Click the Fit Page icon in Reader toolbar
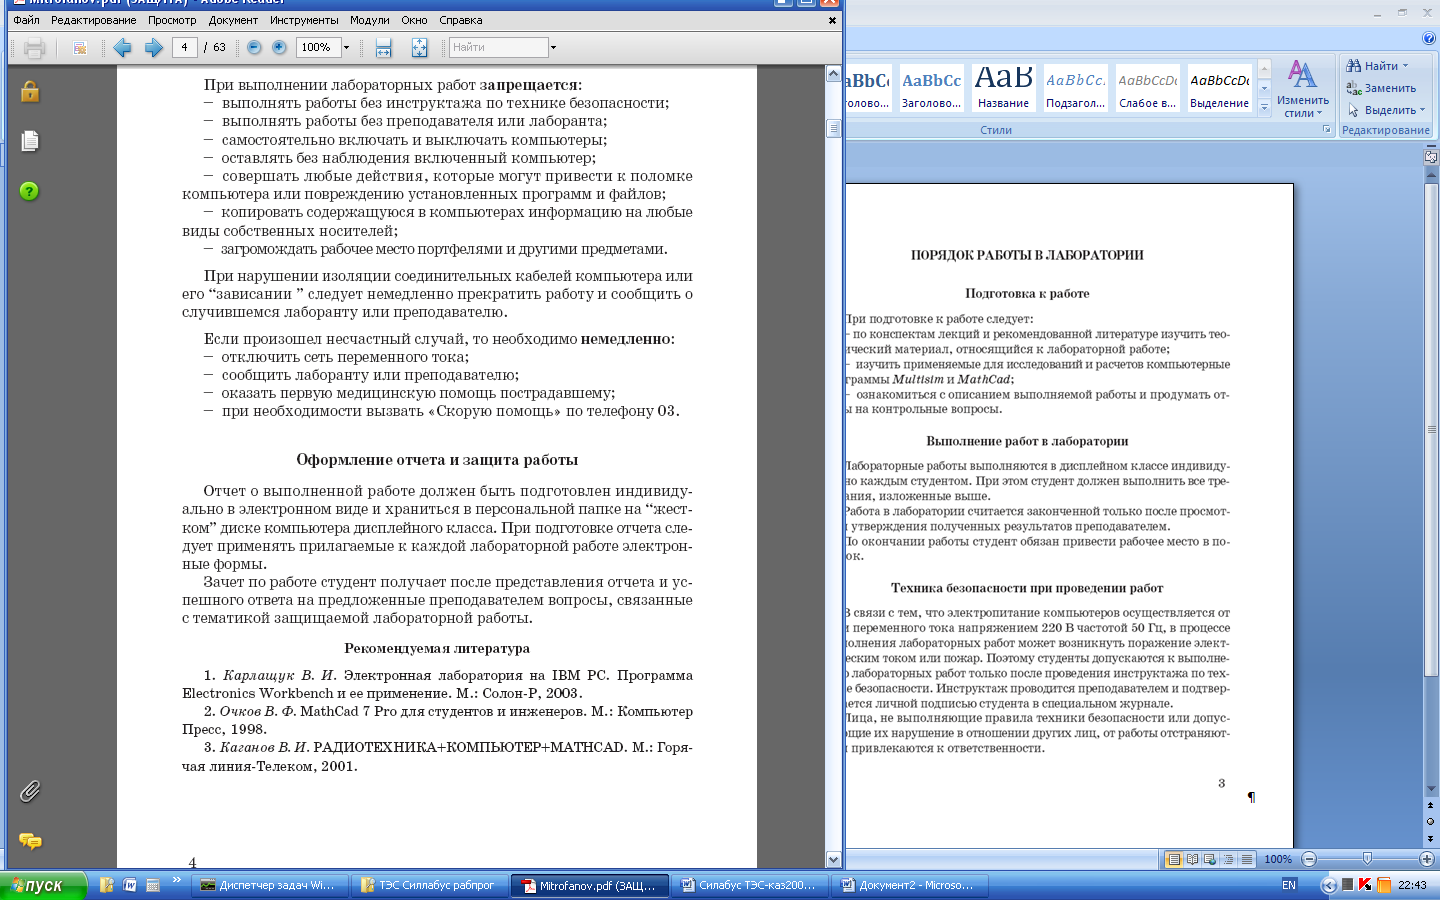The width and height of the screenshot is (1440, 900). [419, 47]
